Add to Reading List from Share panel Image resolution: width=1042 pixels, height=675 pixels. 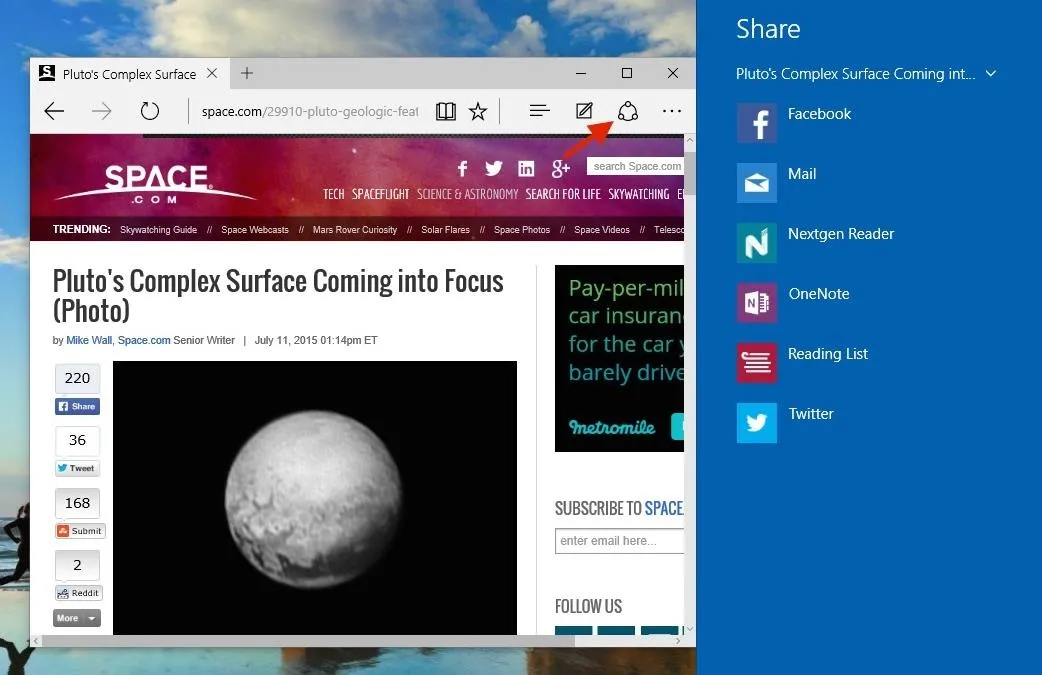[x=803, y=363]
